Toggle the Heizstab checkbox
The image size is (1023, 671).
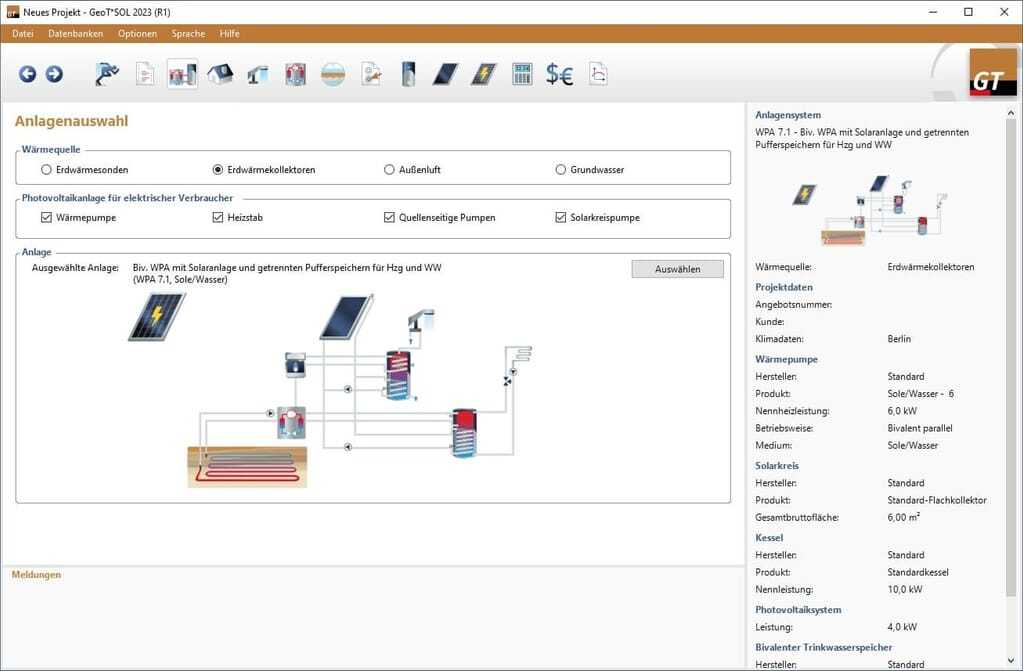point(218,217)
